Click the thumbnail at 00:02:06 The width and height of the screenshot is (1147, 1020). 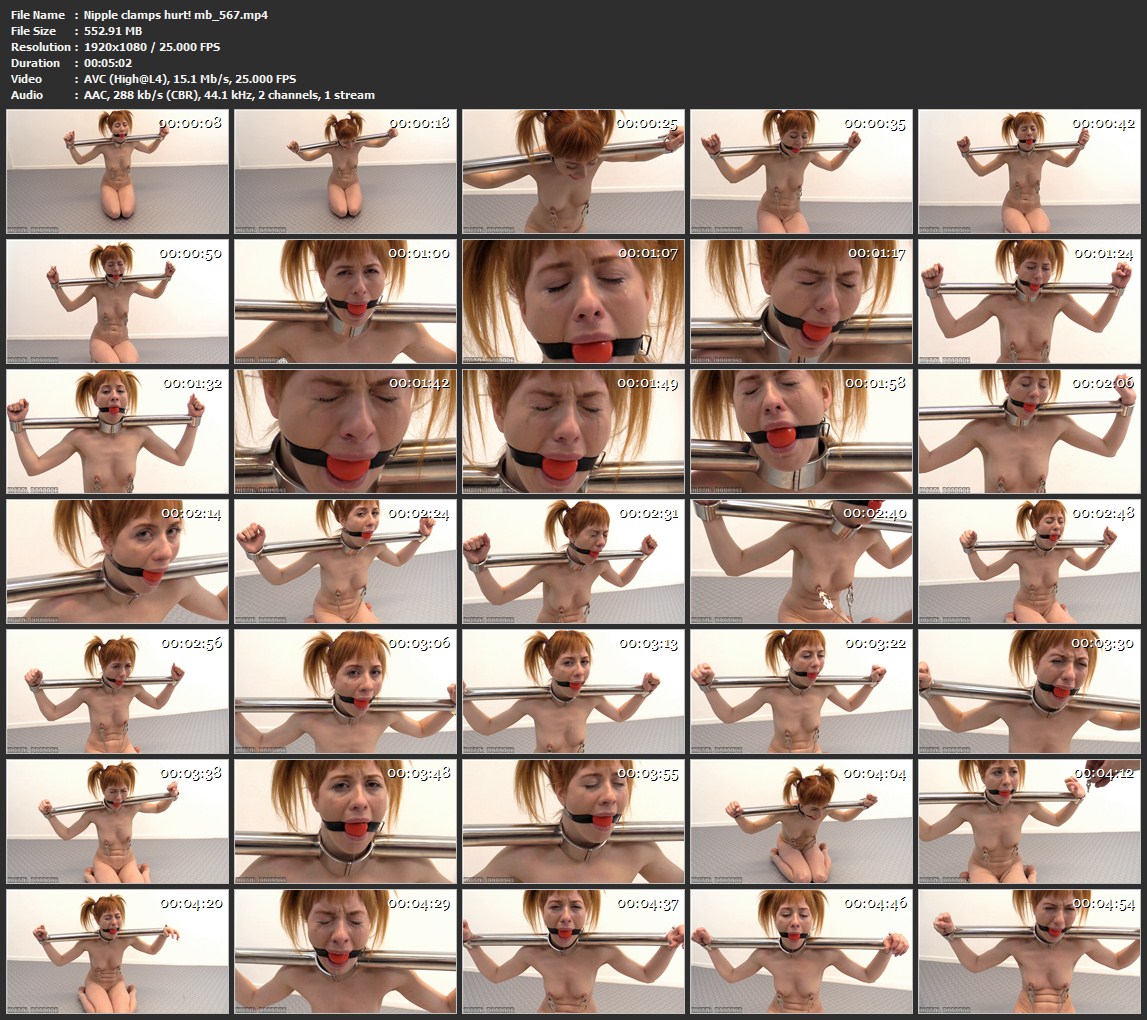(1029, 432)
